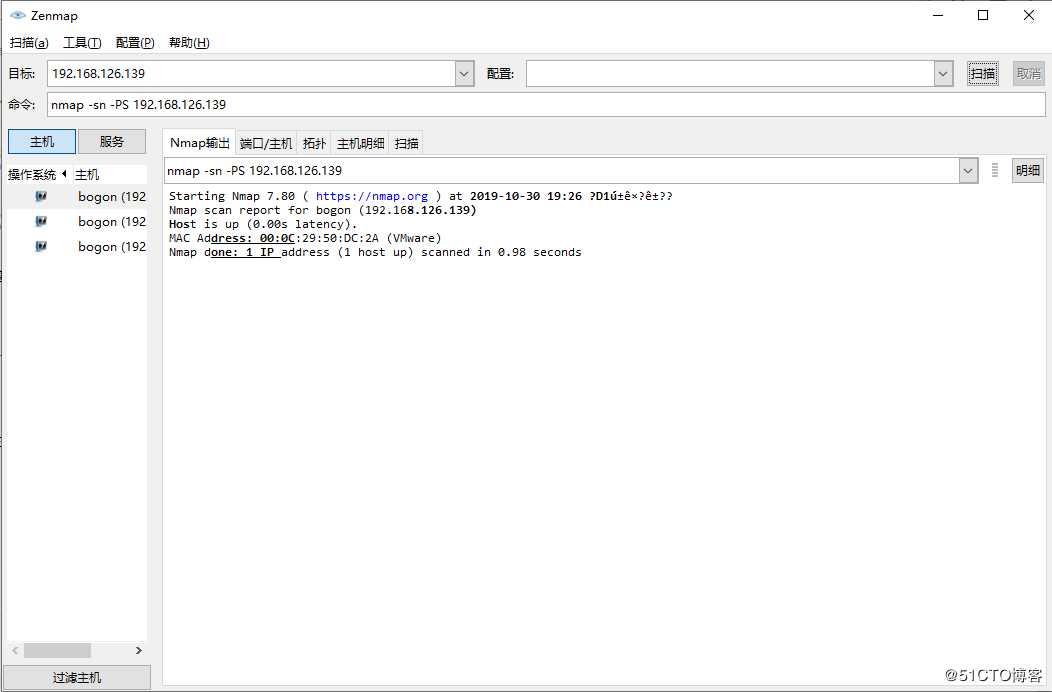The height and width of the screenshot is (692, 1052).
Task: Click the 目标 target input field
Action: (x=252, y=74)
